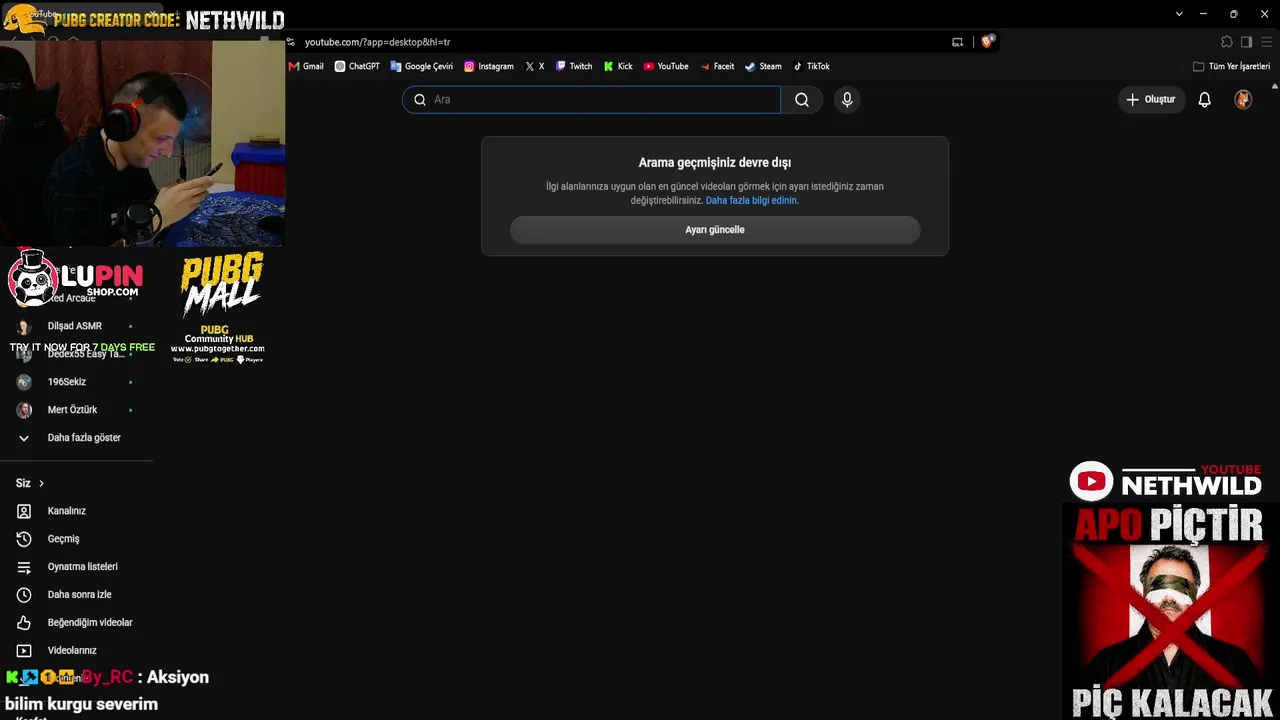Viewport: 1280px width, 720px height.
Task: Click the address bar URL youtube.com
Action: (378, 42)
